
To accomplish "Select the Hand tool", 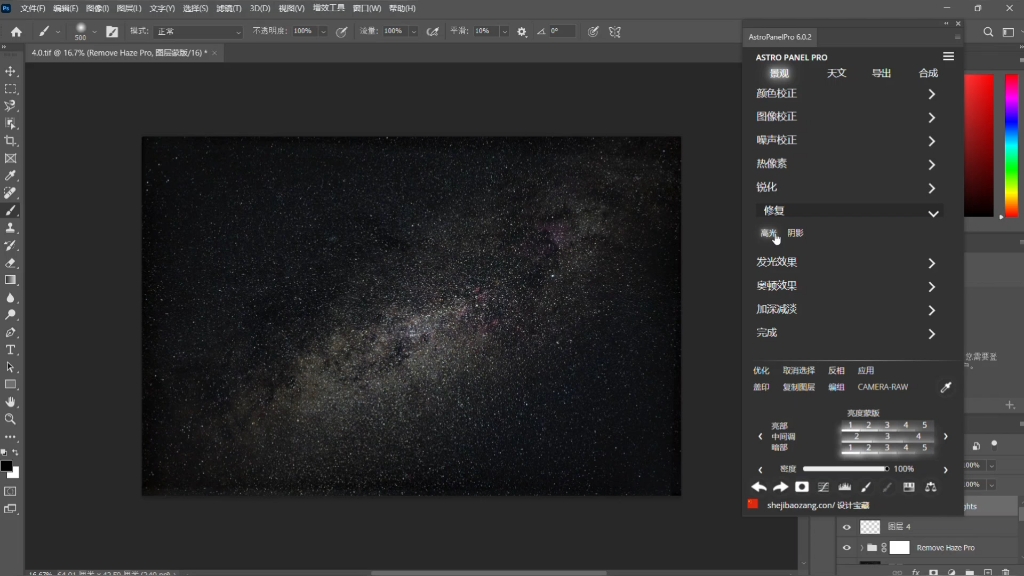I will click(x=10, y=402).
